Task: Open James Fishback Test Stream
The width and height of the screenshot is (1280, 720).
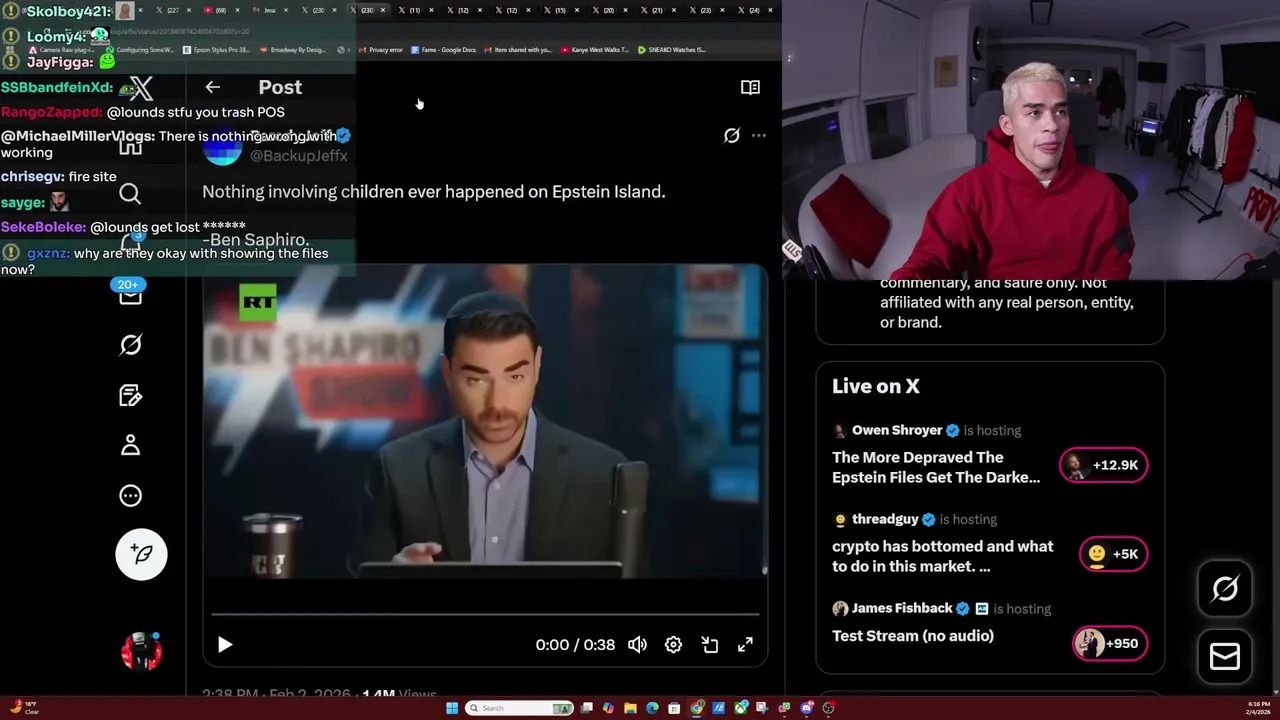Action: coord(913,635)
